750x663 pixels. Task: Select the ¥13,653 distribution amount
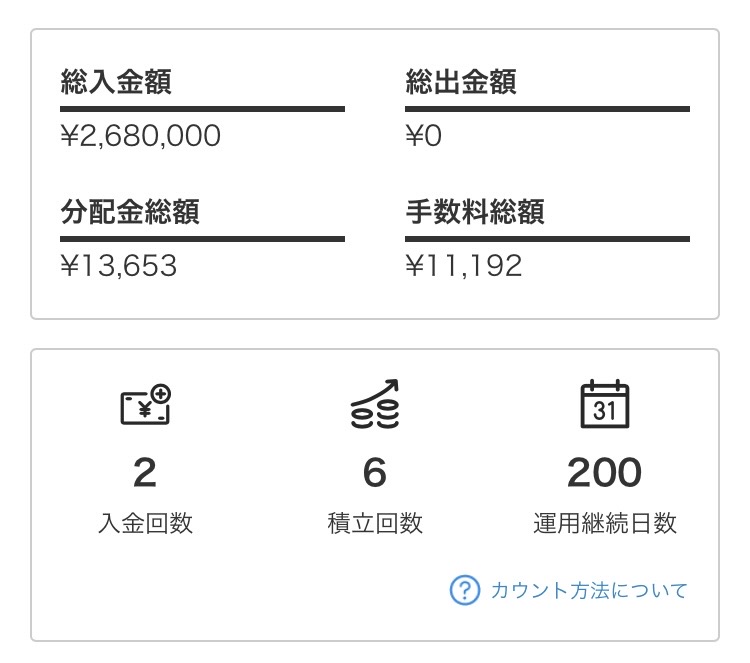(x=119, y=266)
